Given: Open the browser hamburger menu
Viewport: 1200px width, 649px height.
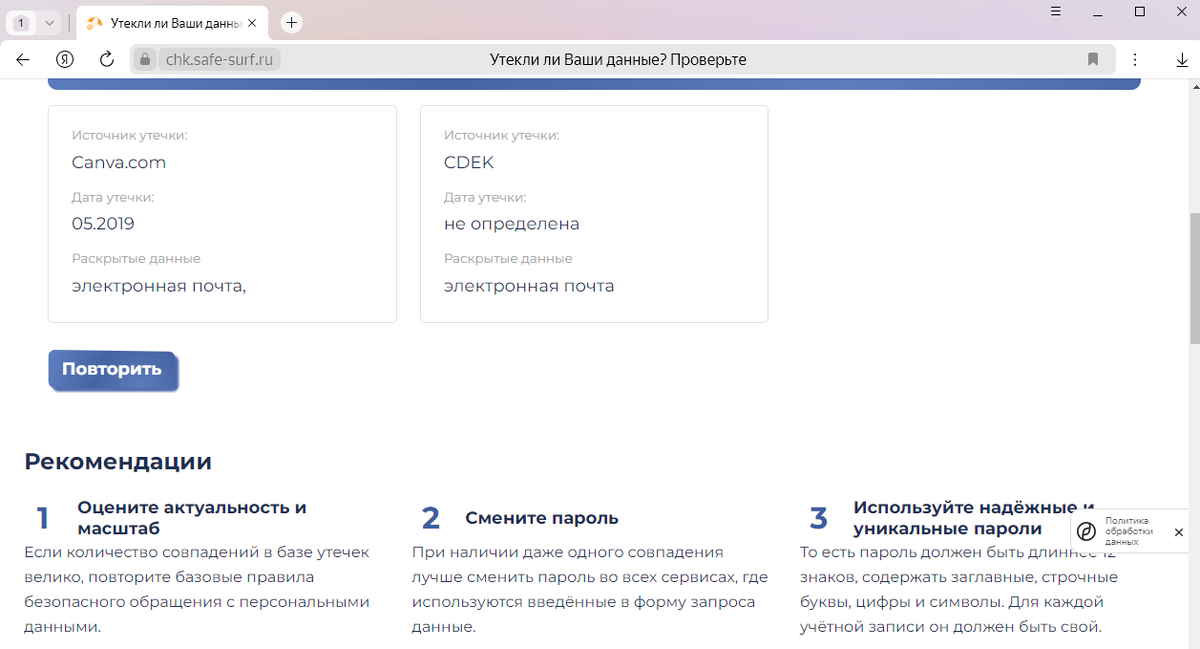Looking at the screenshot, I should pos(1057,11).
